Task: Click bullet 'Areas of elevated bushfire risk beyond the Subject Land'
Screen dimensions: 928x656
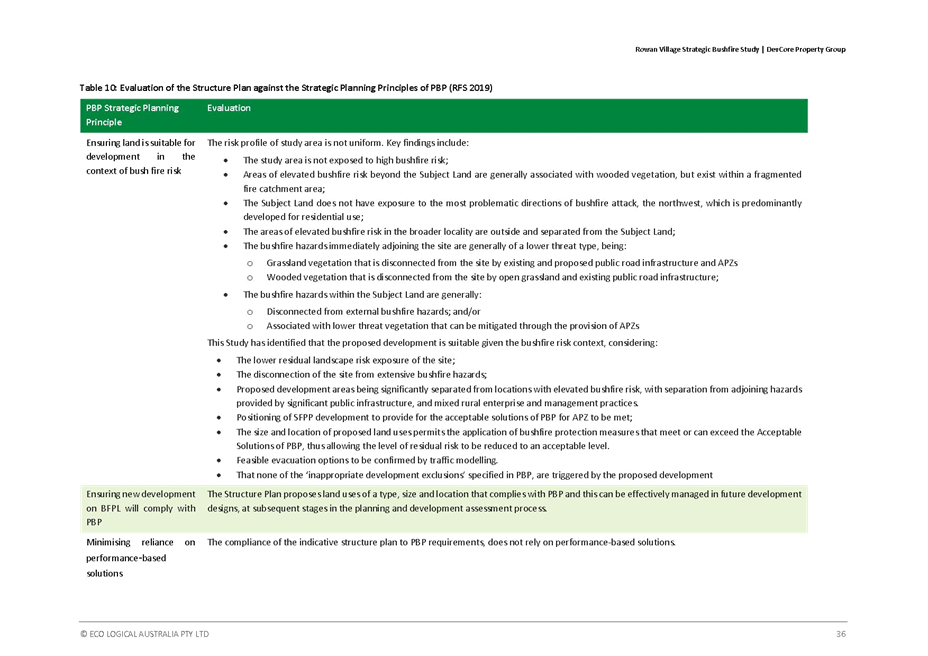Action: pyautogui.click(x=522, y=181)
